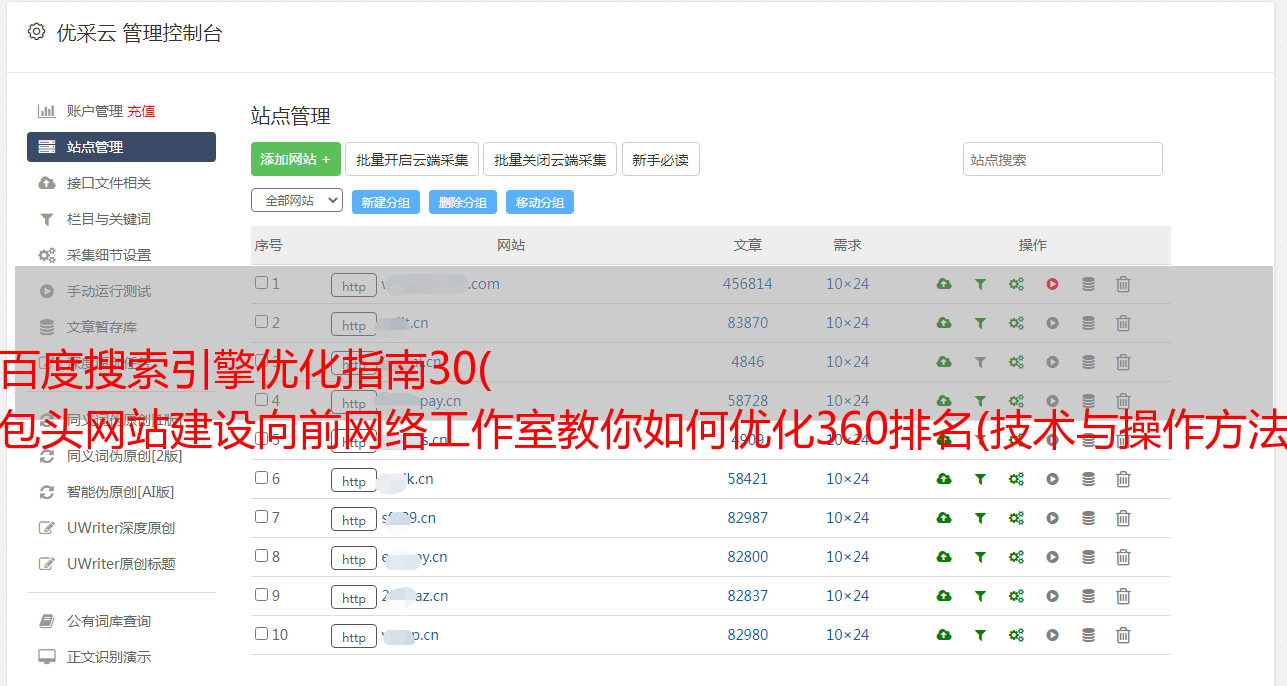The height and width of the screenshot is (686, 1287).
Task: Check the box for site row 8
Action: point(261,556)
